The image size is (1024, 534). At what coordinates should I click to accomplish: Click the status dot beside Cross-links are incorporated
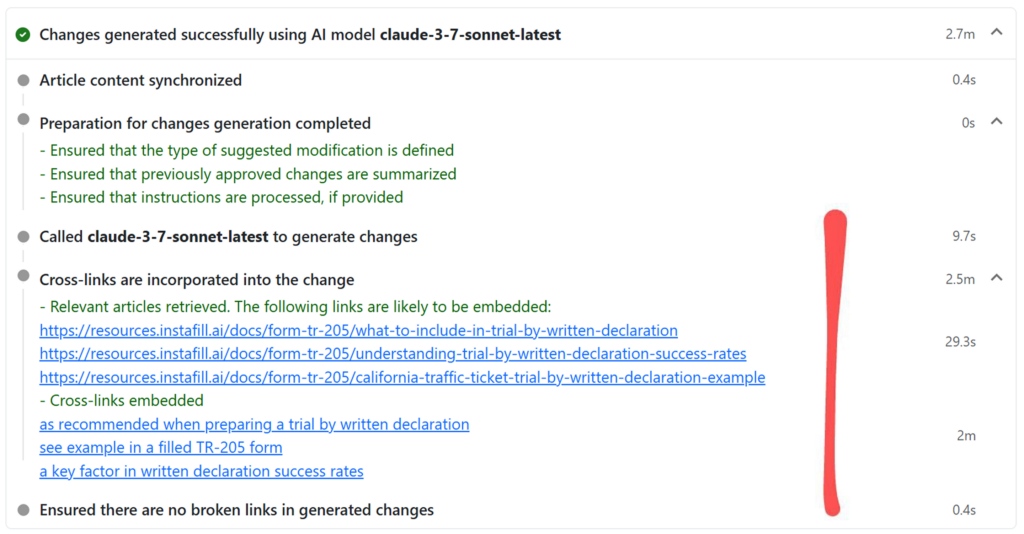click(24, 275)
